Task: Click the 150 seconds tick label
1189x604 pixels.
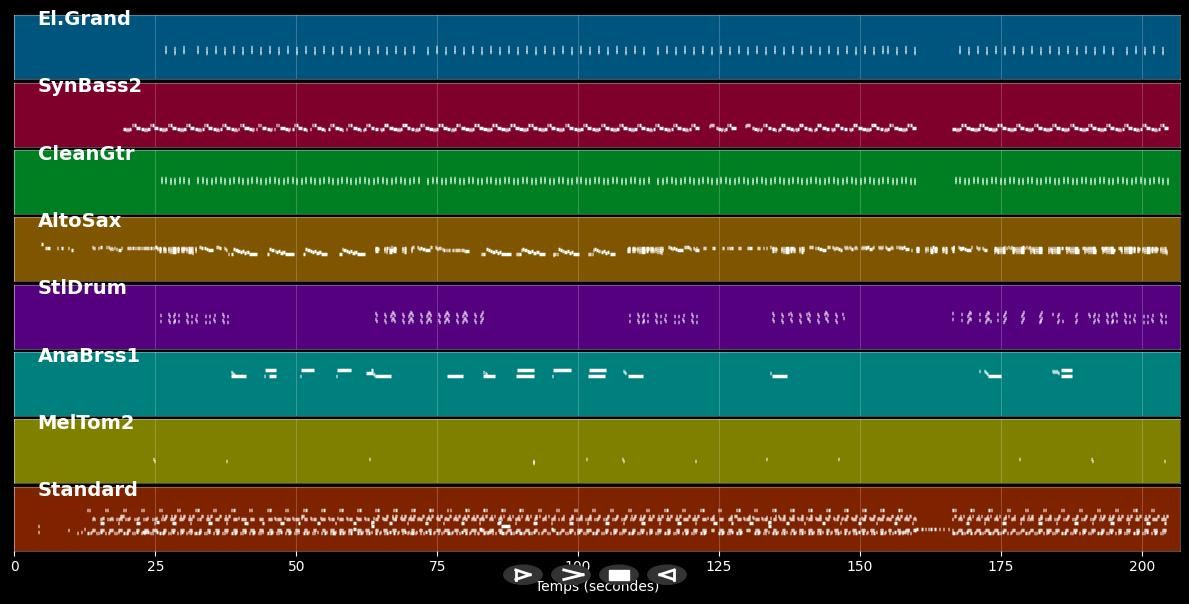Action: click(x=860, y=566)
